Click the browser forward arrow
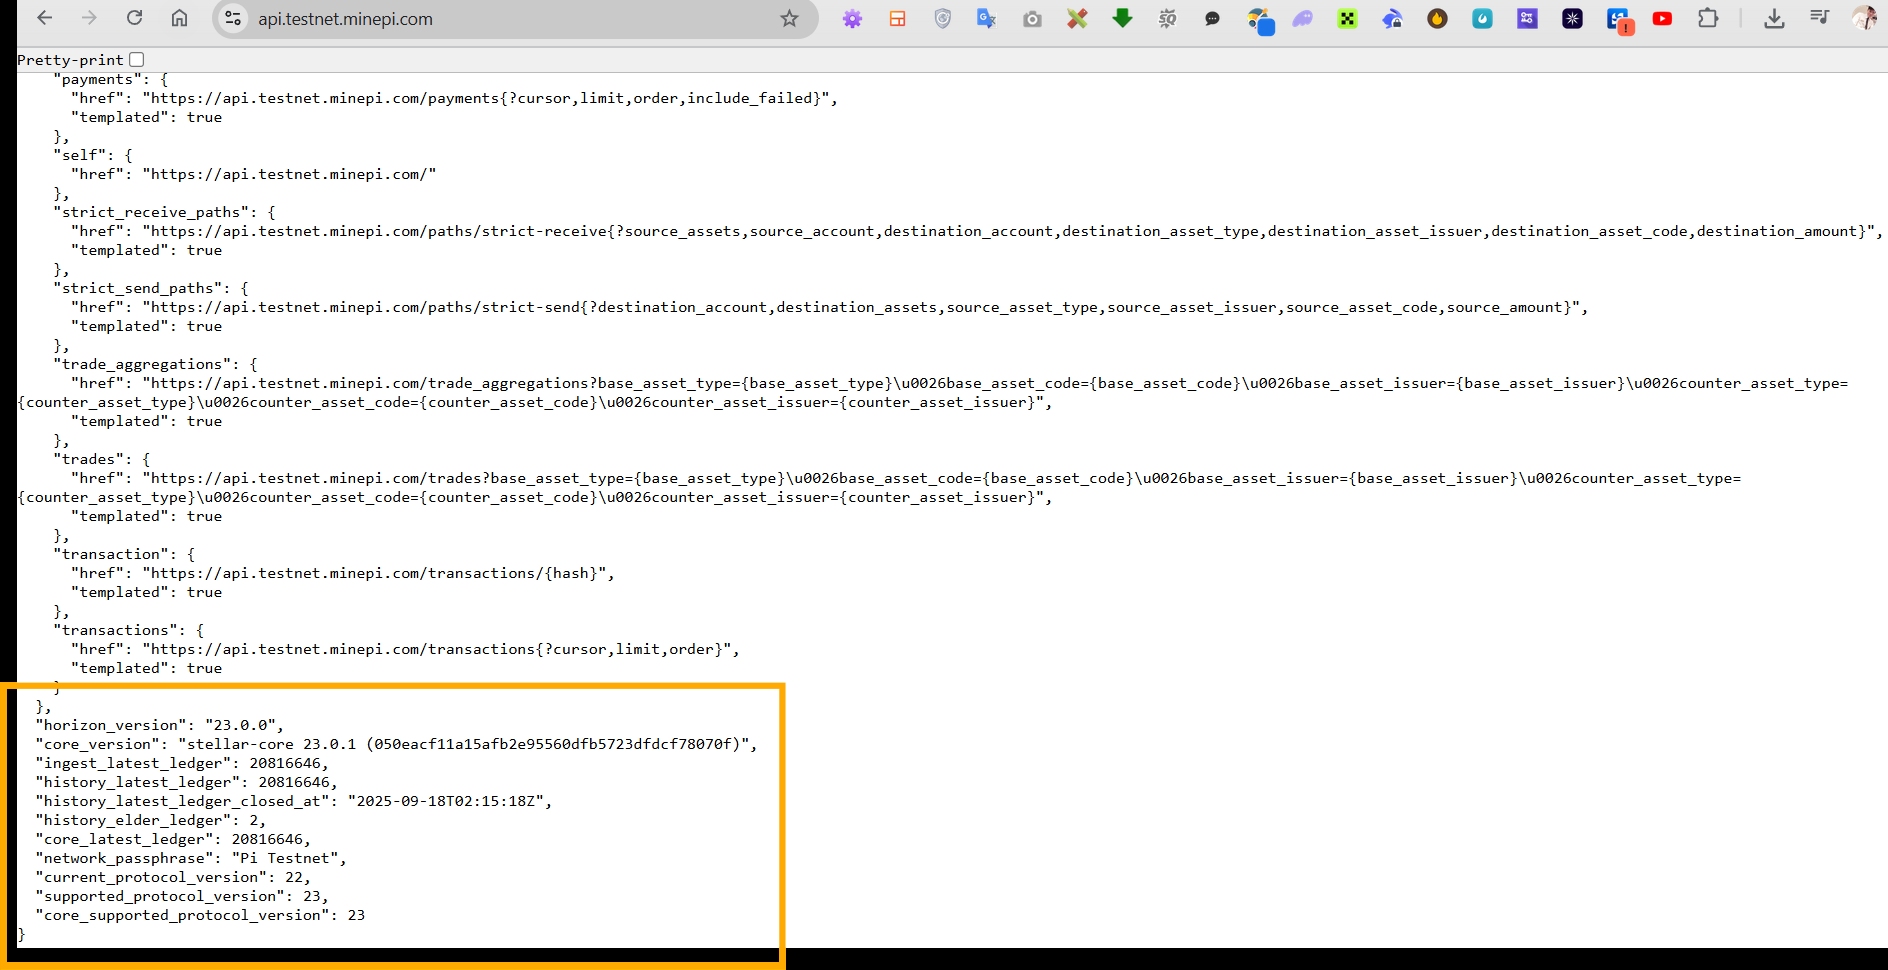This screenshot has width=1888, height=970. click(x=90, y=18)
